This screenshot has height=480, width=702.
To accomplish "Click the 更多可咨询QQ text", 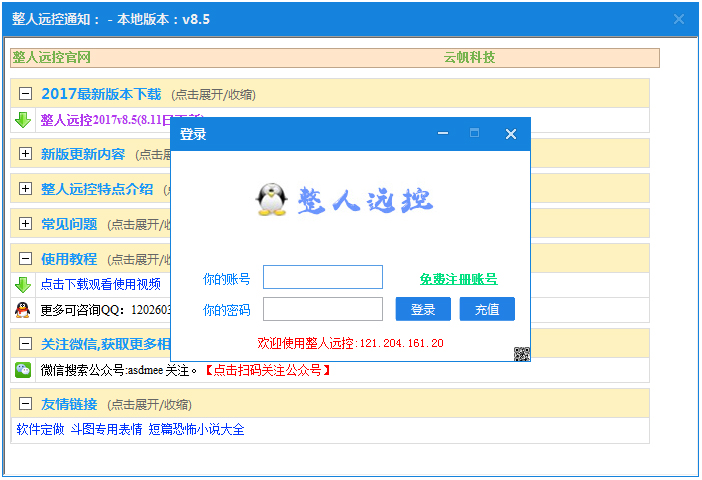I will coord(105,310).
